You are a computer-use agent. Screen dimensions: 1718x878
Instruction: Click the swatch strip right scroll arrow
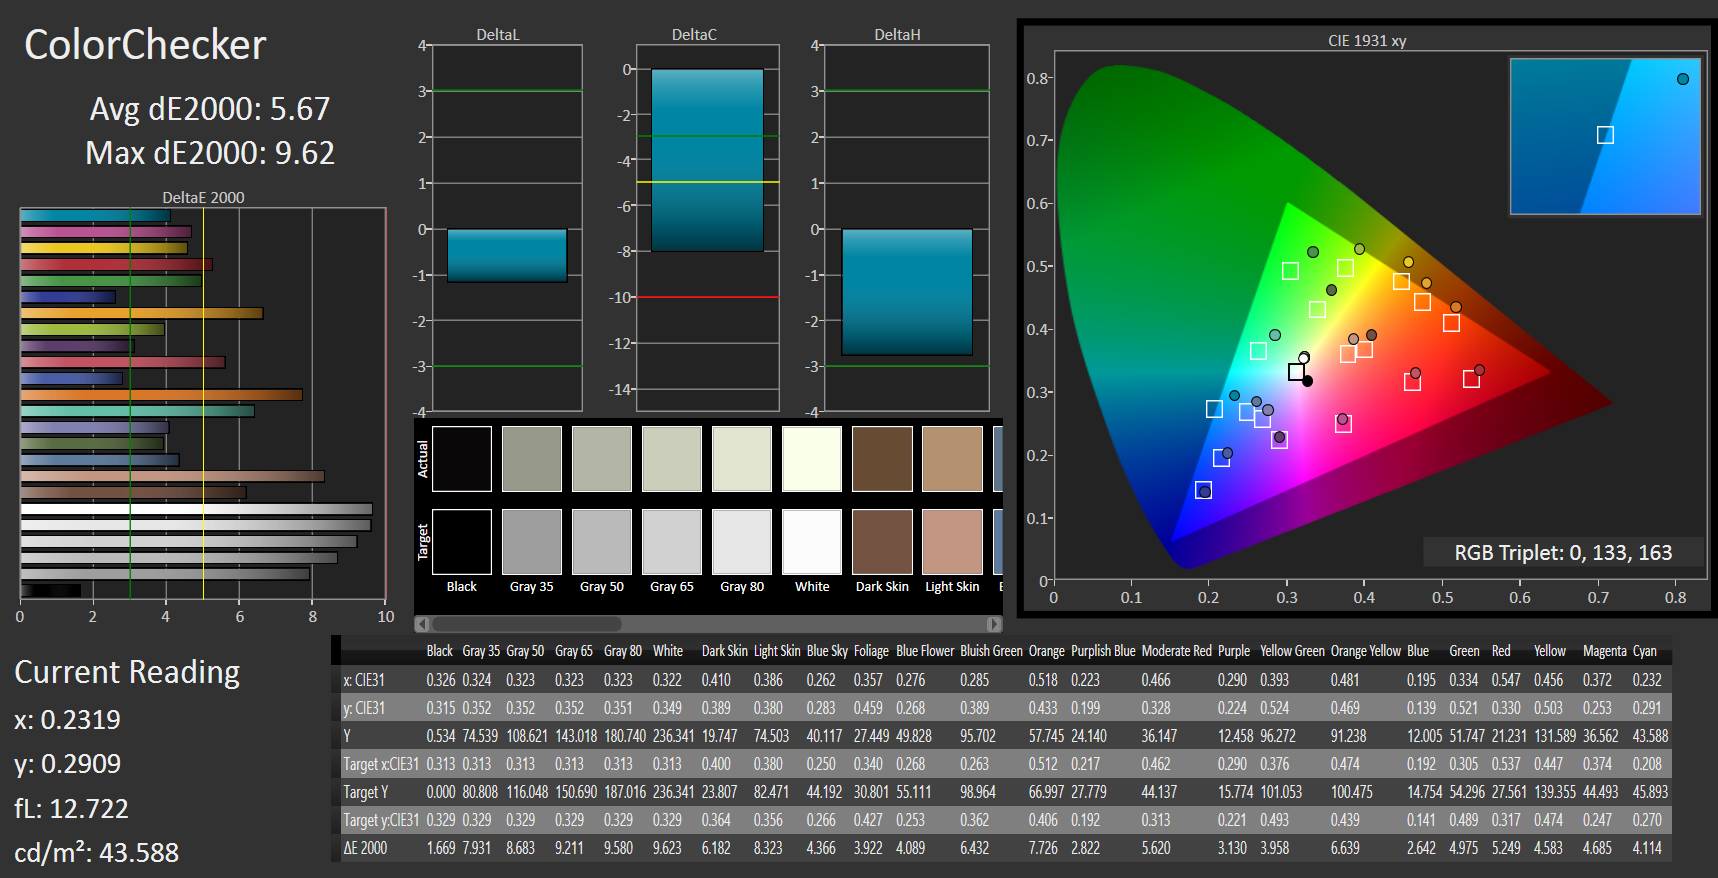point(994,624)
